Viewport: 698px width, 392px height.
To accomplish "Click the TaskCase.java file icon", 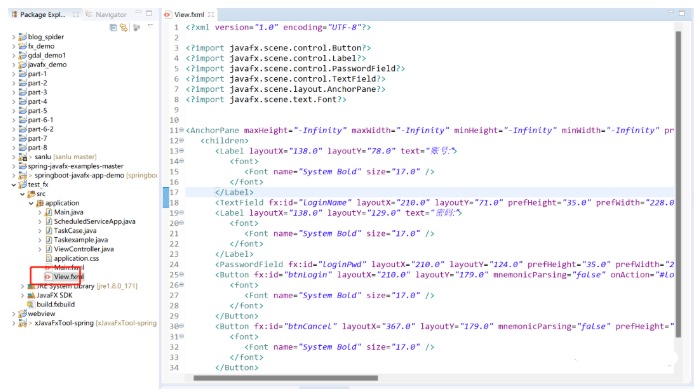I will point(49,230).
